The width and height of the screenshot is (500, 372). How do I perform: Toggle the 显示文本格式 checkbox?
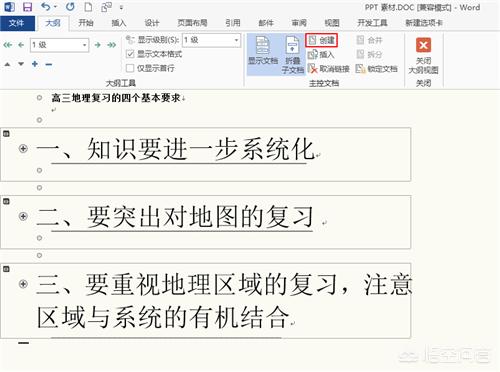pyautogui.click(x=130, y=54)
